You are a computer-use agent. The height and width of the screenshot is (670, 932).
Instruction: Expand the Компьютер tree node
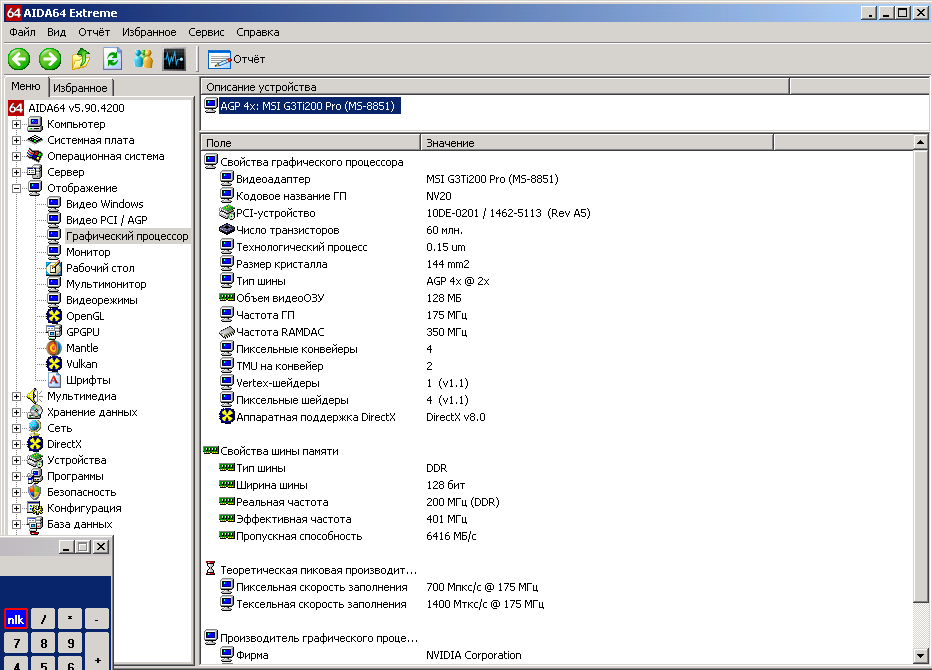[x=17, y=124]
